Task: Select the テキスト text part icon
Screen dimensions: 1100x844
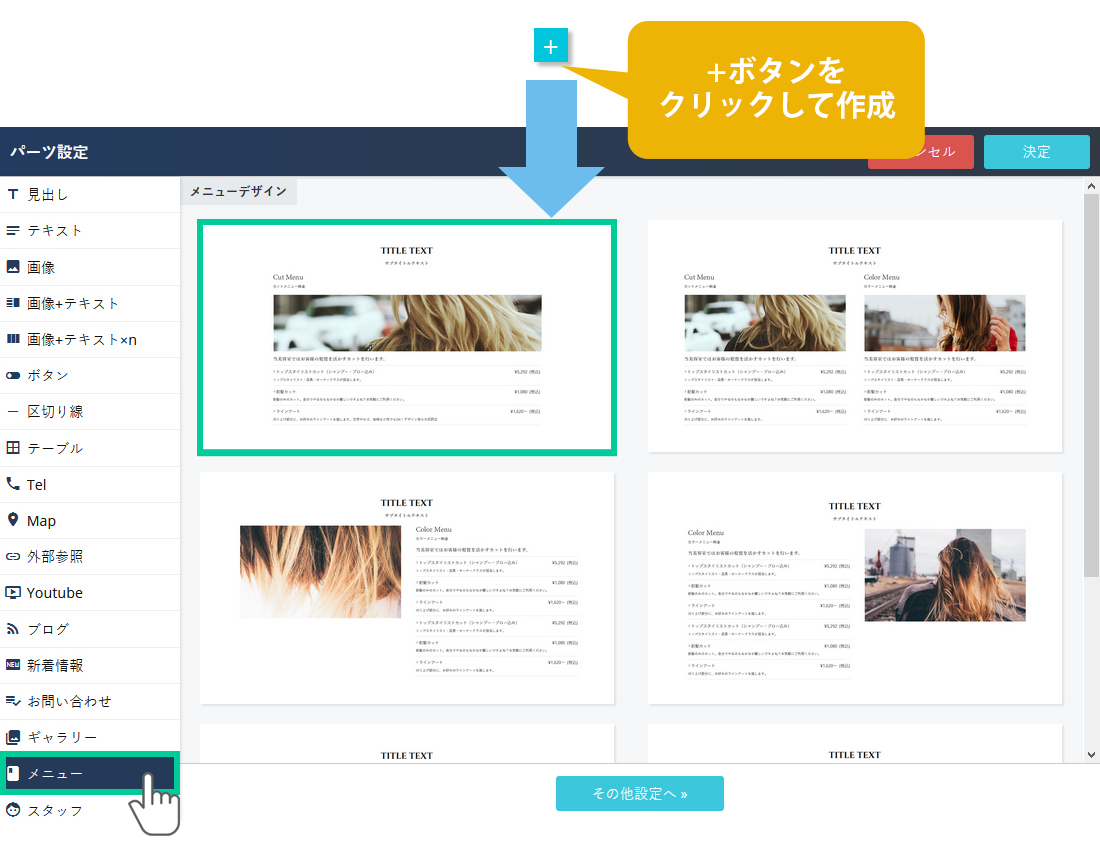Action: tap(13, 230)
